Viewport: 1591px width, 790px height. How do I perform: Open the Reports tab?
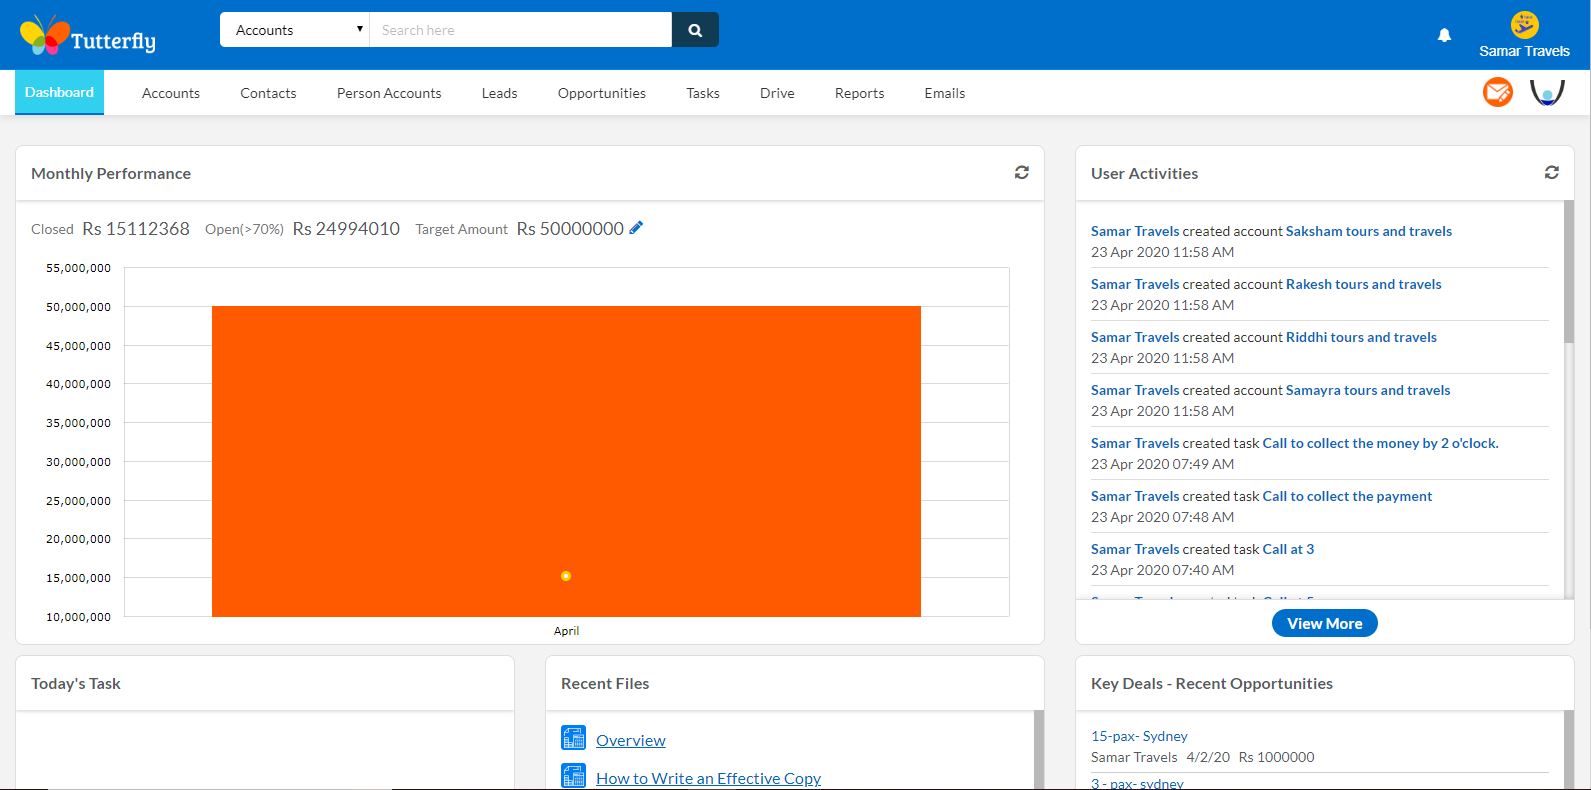tap(859, 93)
